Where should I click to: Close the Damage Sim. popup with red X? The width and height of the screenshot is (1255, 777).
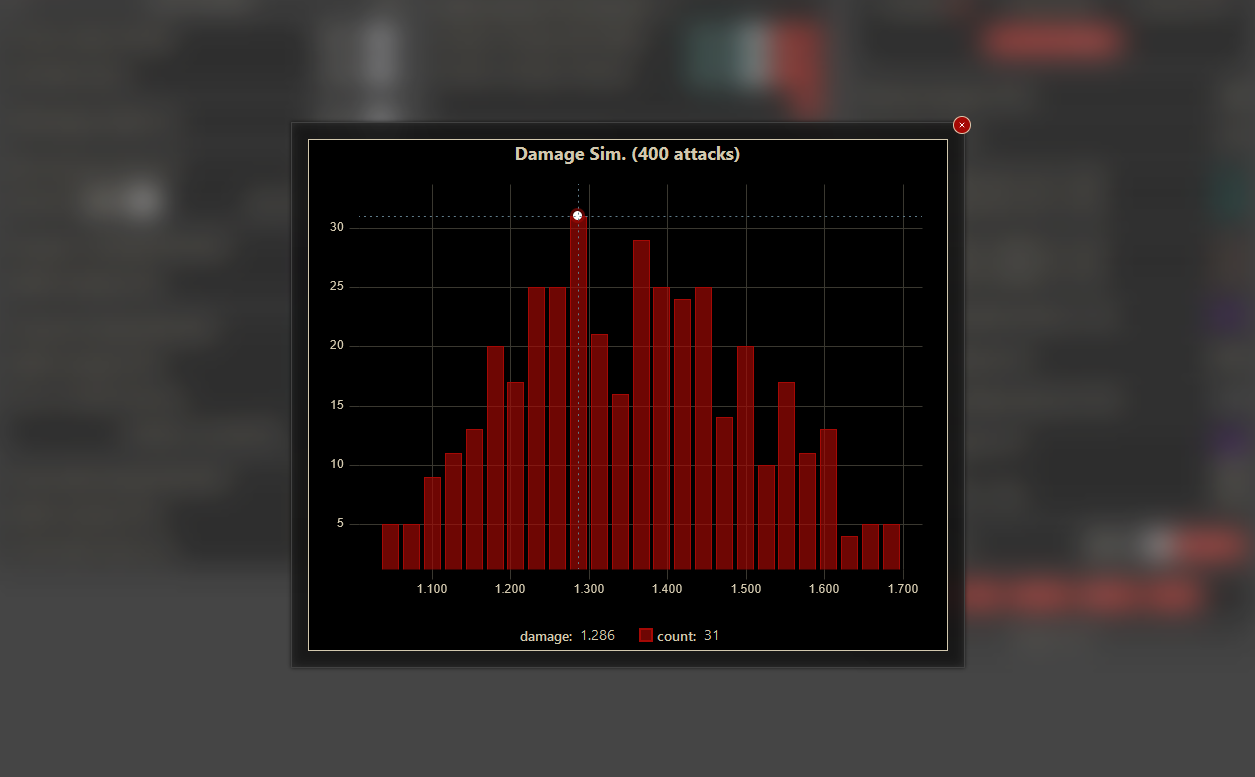point(962,125)
